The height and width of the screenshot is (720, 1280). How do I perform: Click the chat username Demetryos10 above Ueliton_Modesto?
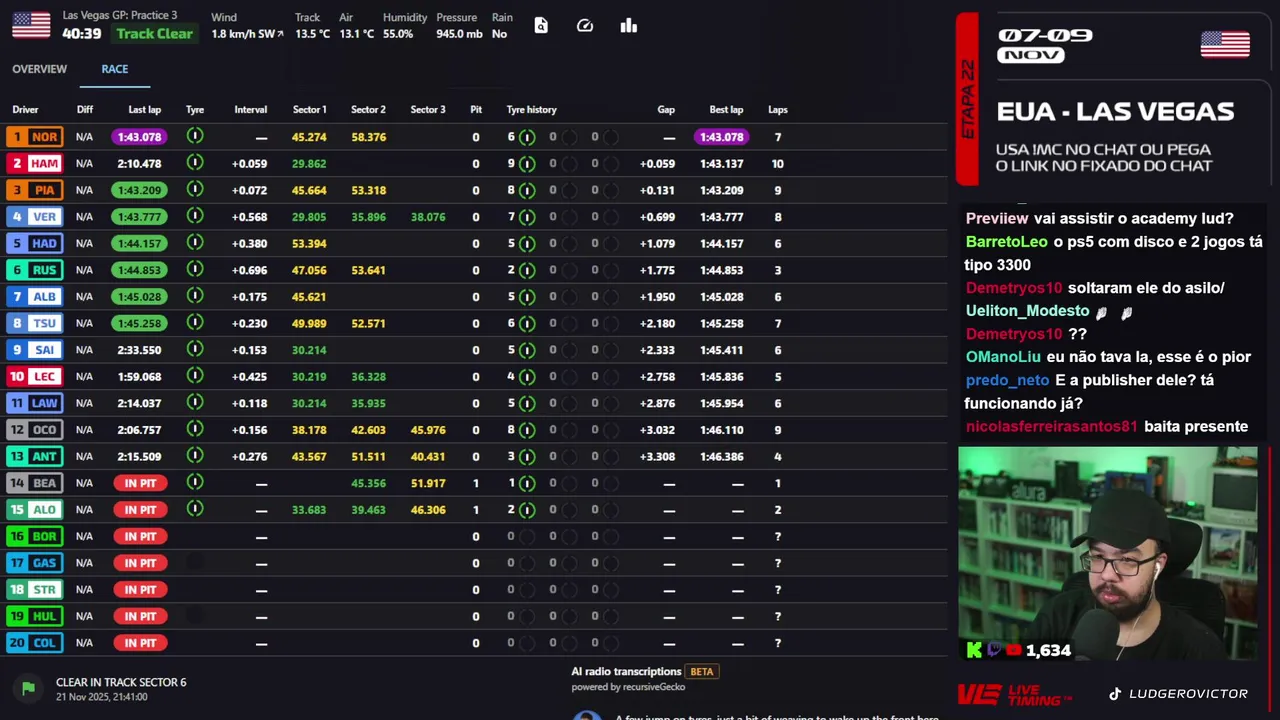[1013, 288]
